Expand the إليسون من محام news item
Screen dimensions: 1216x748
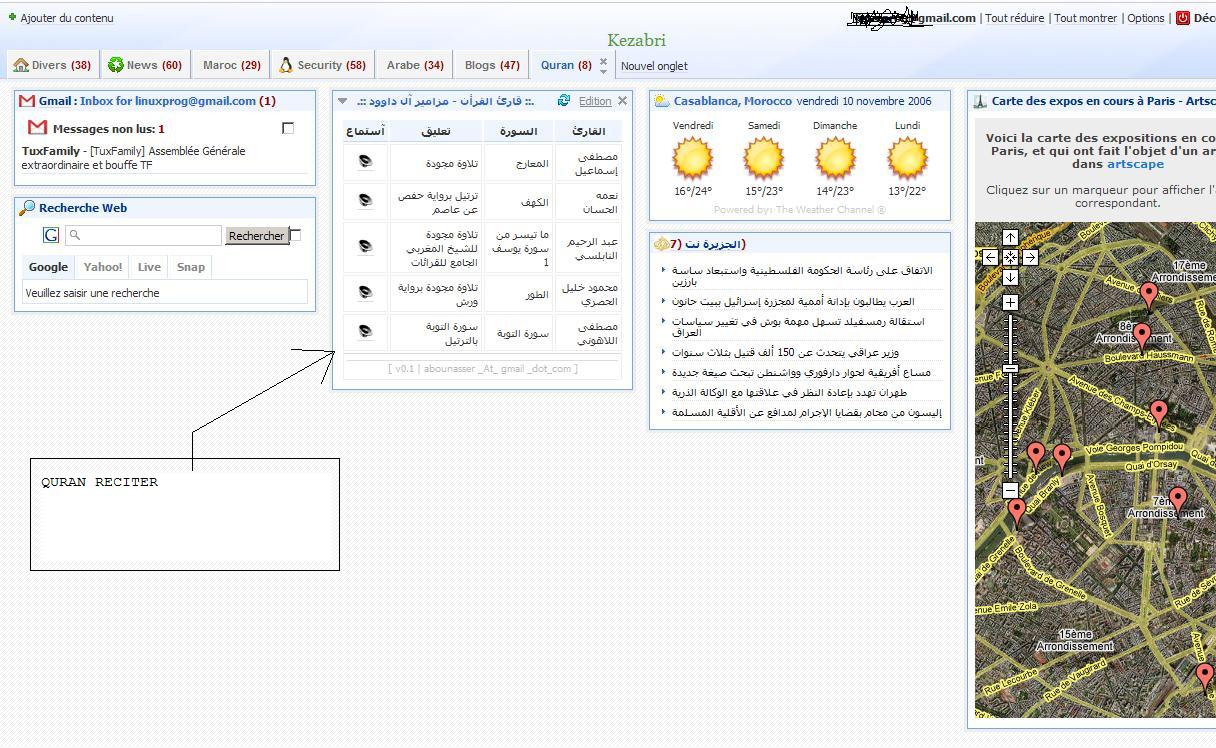pyautogui.click(x=663, y=412)
